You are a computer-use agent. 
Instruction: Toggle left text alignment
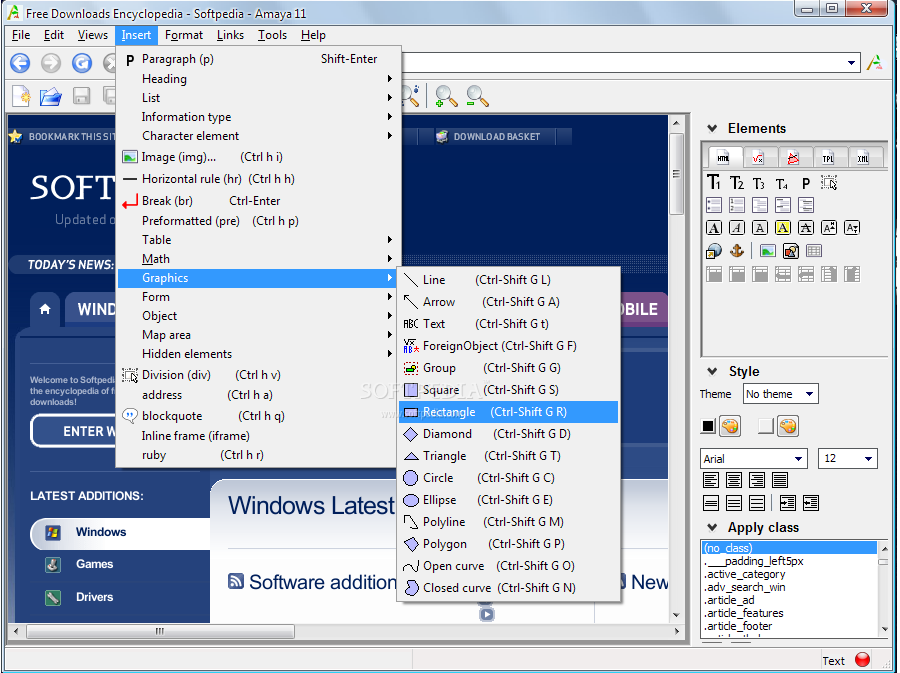pyautogui.click(x=711, y=480)
